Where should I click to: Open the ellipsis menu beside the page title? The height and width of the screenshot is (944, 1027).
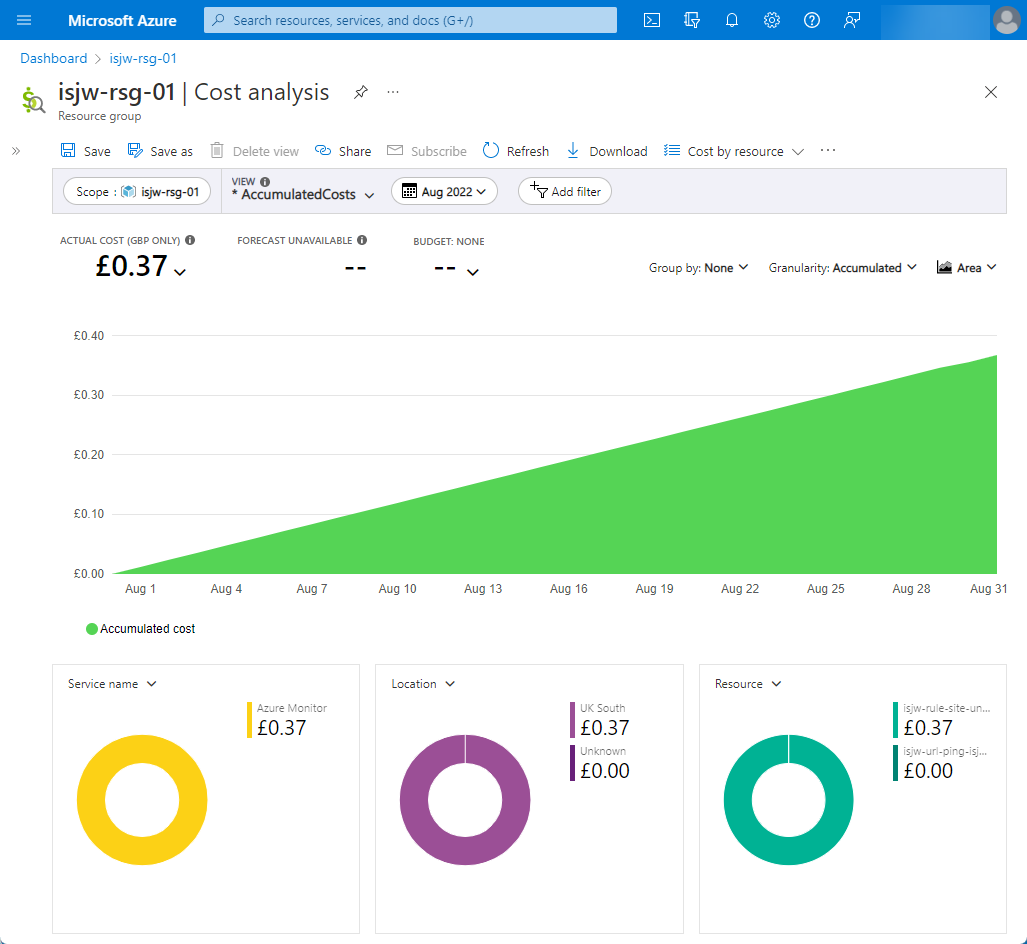tap(393, 92)
